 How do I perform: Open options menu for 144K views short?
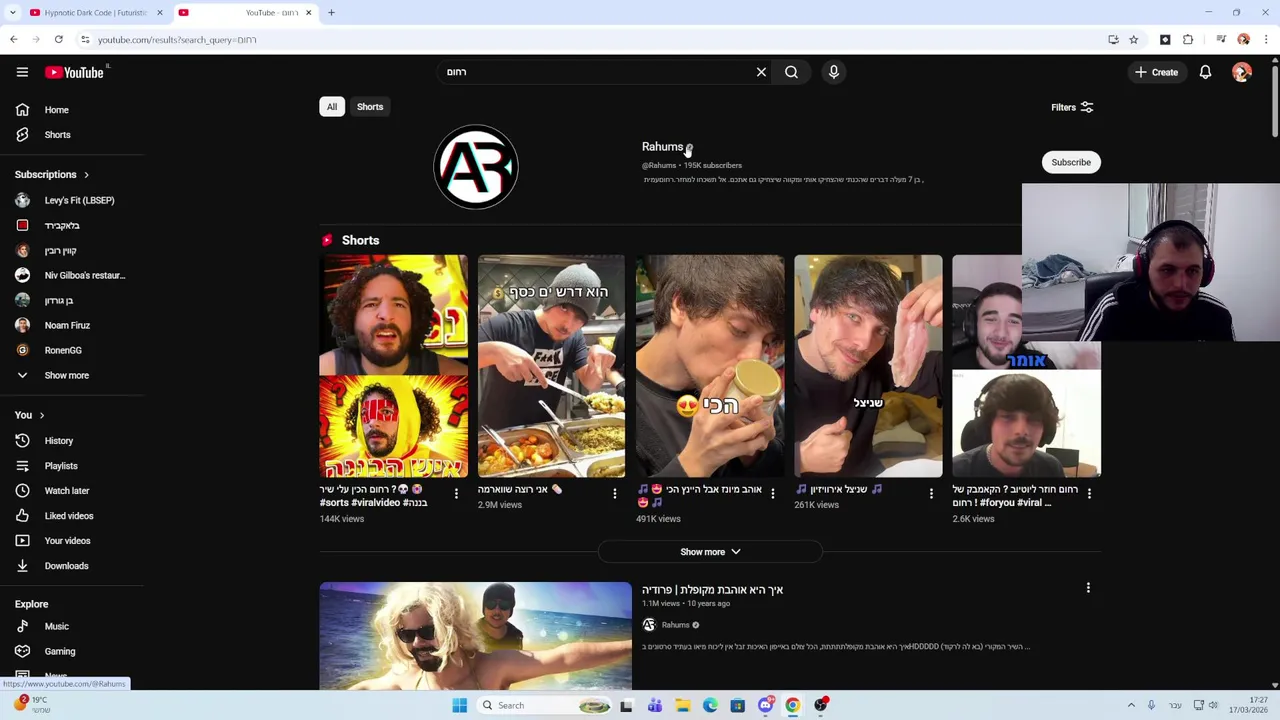tap(456, 494)
